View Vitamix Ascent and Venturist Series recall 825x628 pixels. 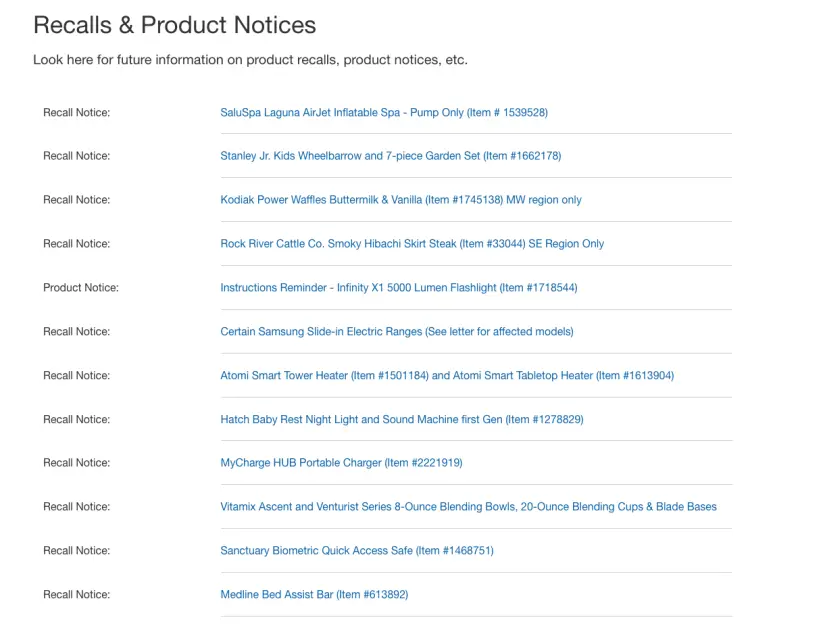468,507
